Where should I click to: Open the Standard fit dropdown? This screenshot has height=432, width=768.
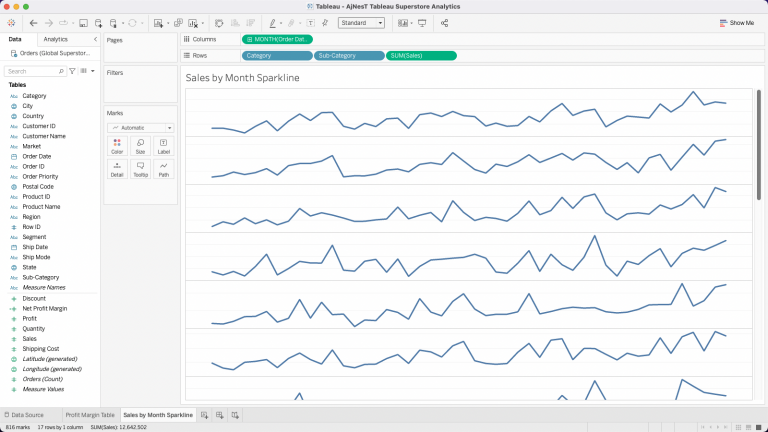360,22
